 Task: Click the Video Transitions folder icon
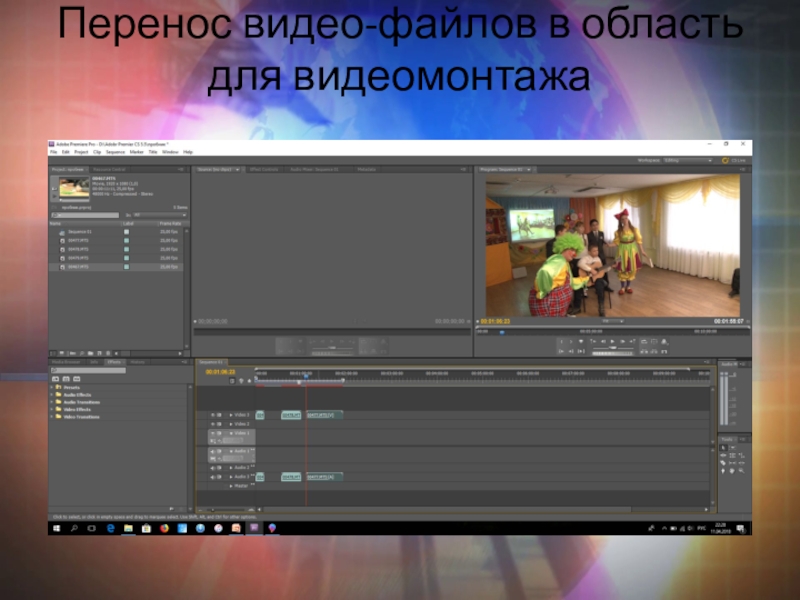coord(58,416)
